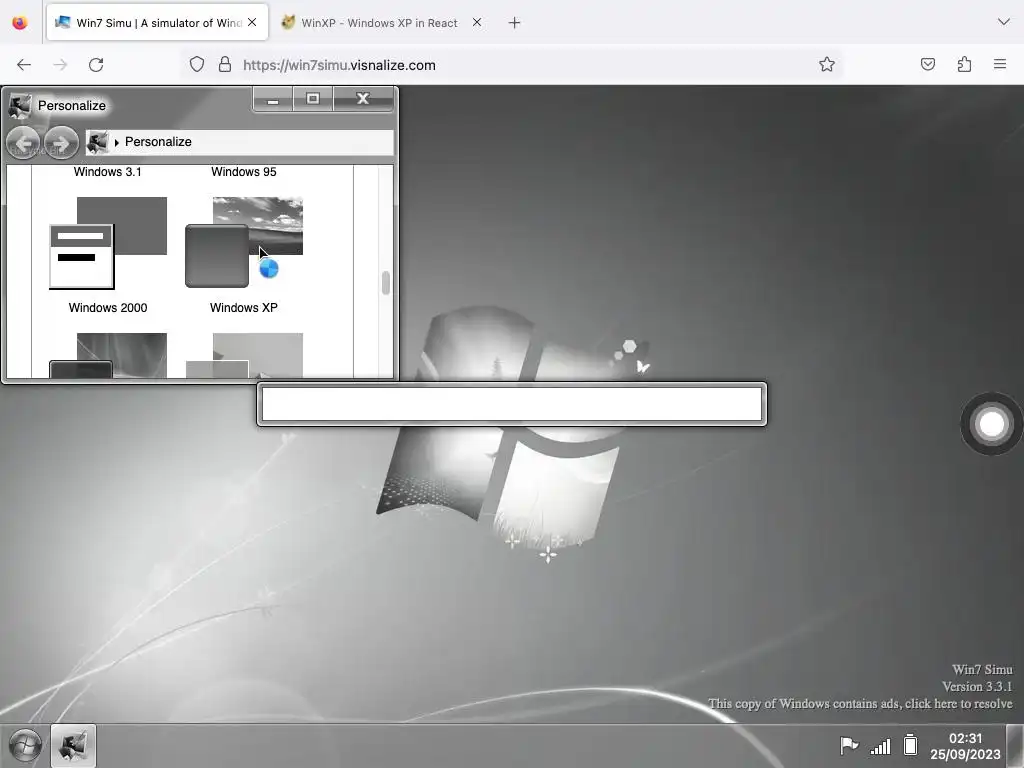Screen dimensions: 1024x768
Task: Click the Personalize breadcrumb icon
Action: [97, 142]
